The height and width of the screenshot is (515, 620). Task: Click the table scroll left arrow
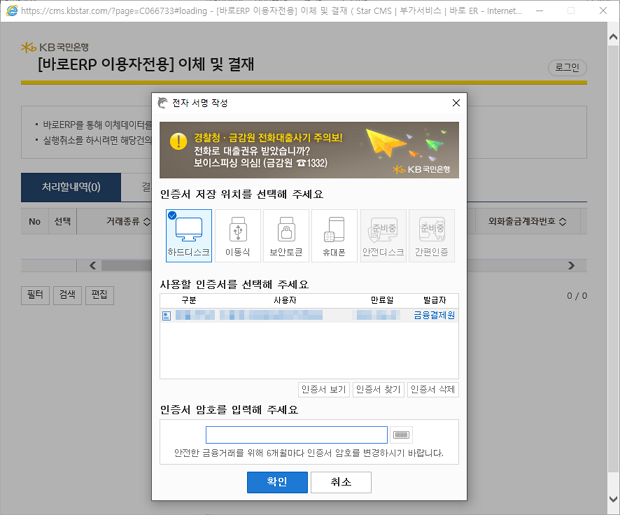click(93, 265)
